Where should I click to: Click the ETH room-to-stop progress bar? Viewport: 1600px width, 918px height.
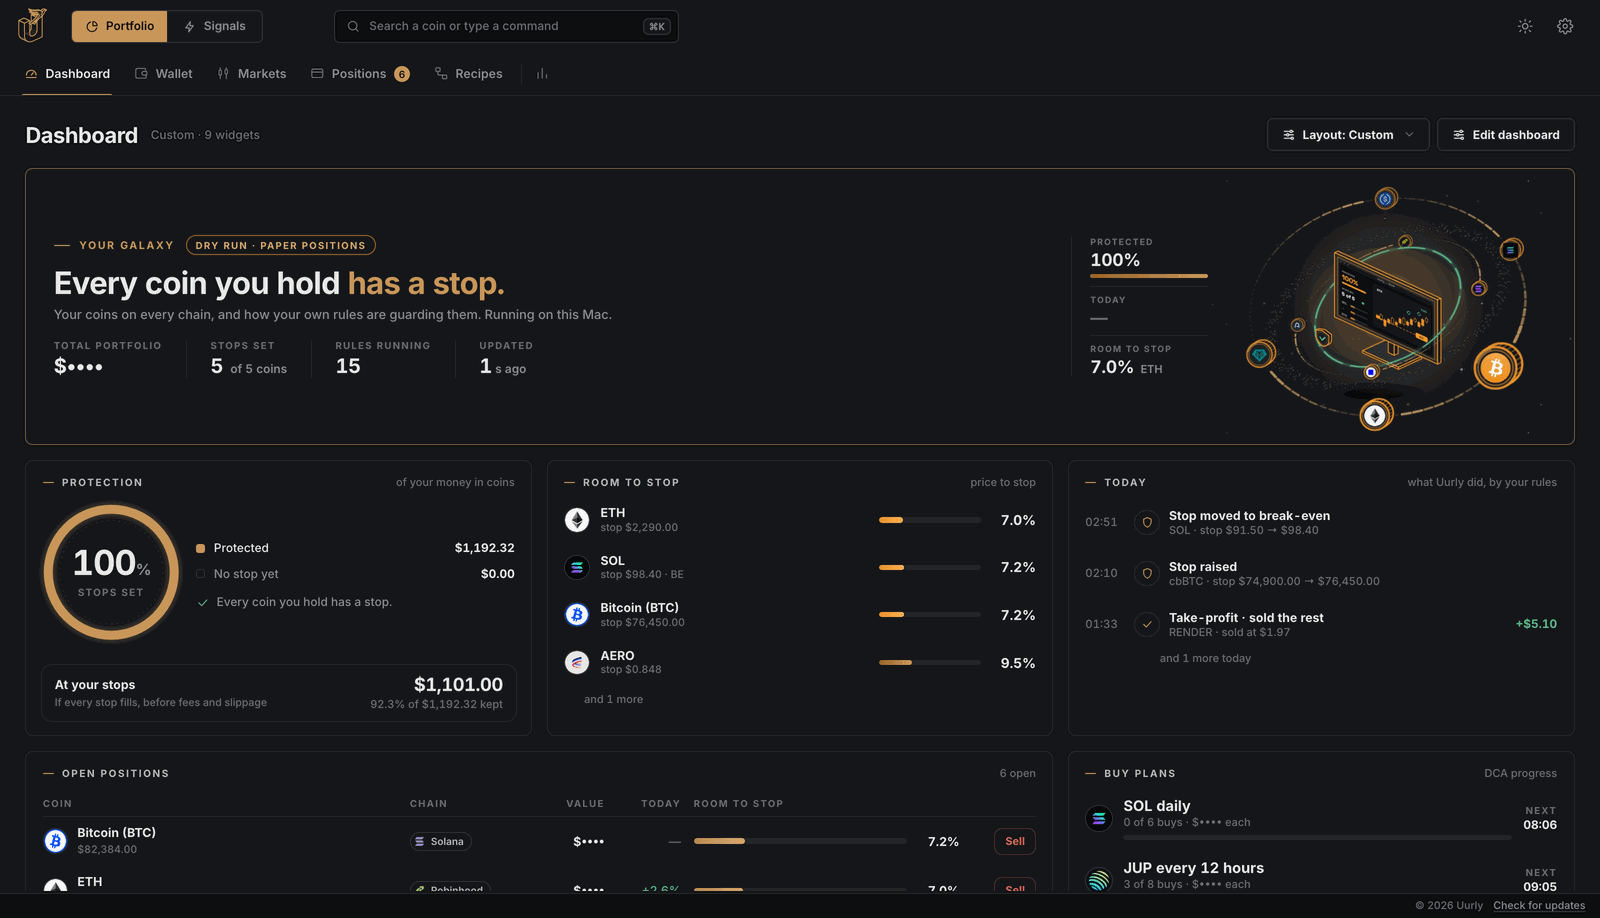(930, 520)
